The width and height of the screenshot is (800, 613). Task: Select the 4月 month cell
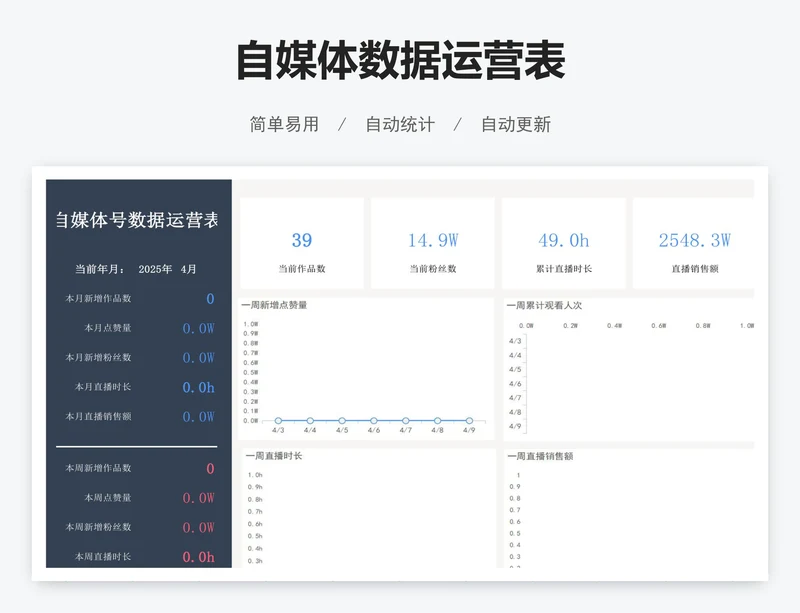(x=188, y=269)
